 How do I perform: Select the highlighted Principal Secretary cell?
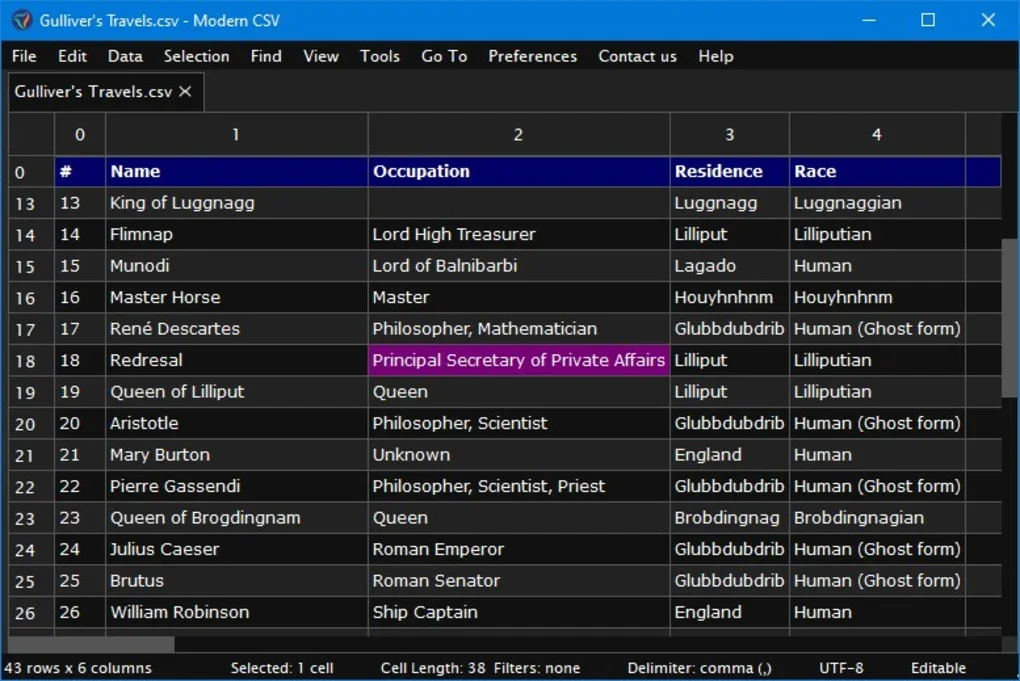[x=518, y=360]
